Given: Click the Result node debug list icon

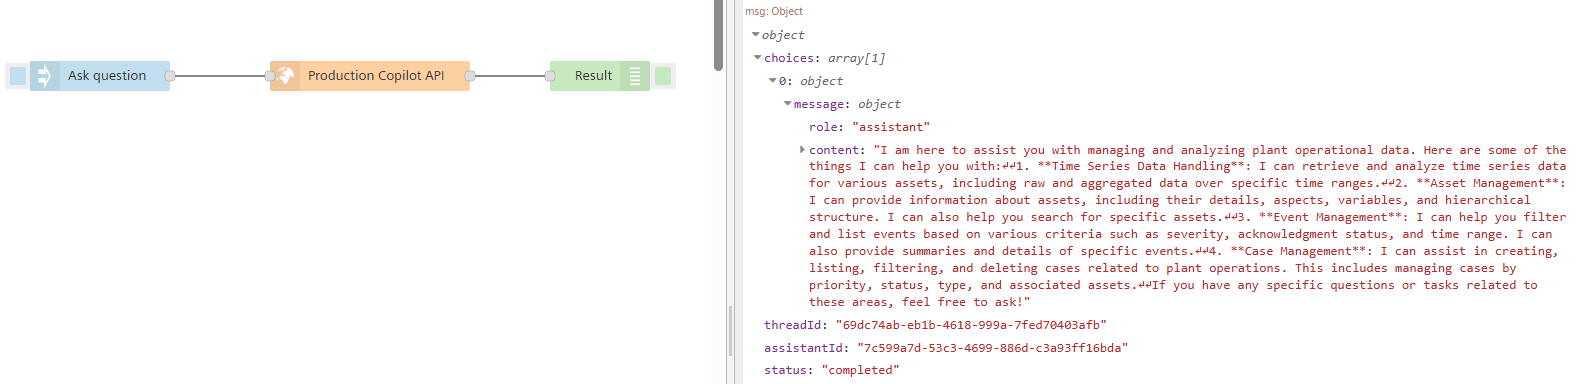Looking at the screenshot, I should tap(635, 76).
